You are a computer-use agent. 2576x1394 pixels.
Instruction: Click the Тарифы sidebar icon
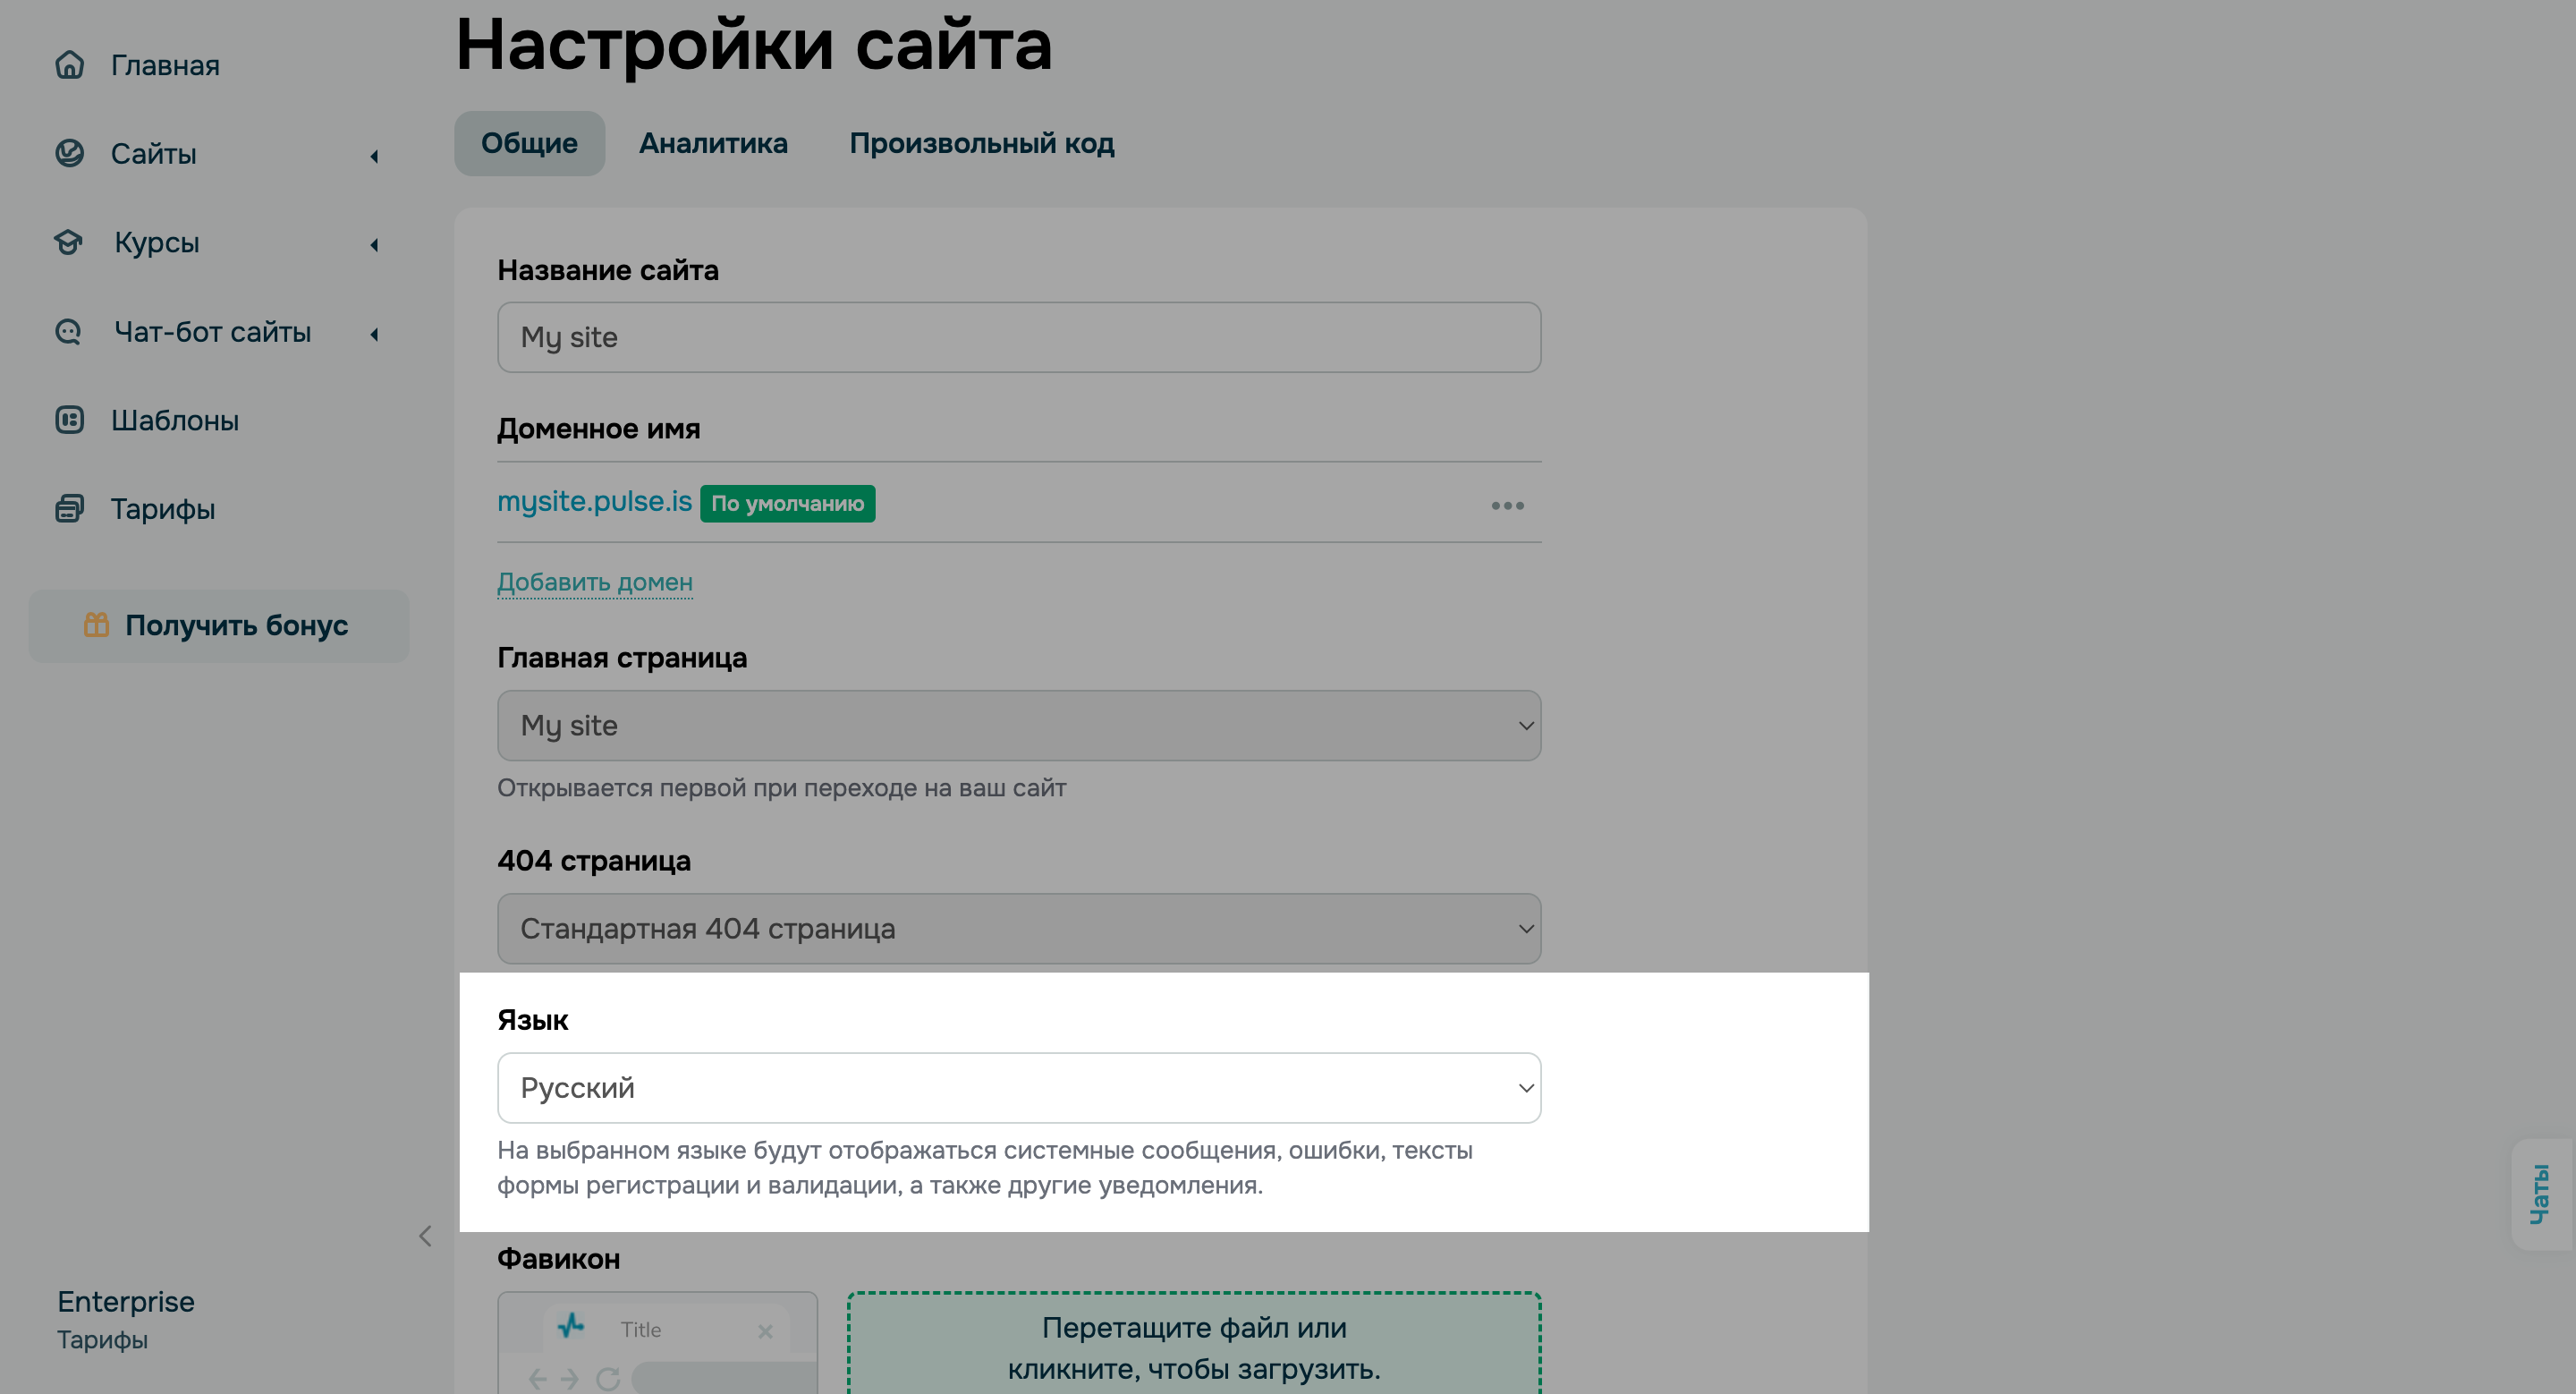coord(69,508)
